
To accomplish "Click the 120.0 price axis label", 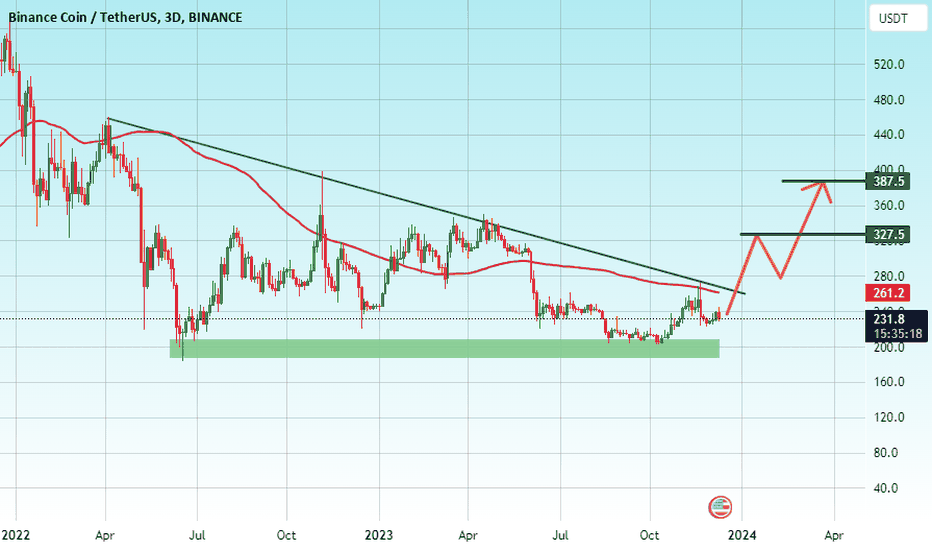I will point(889,417).
